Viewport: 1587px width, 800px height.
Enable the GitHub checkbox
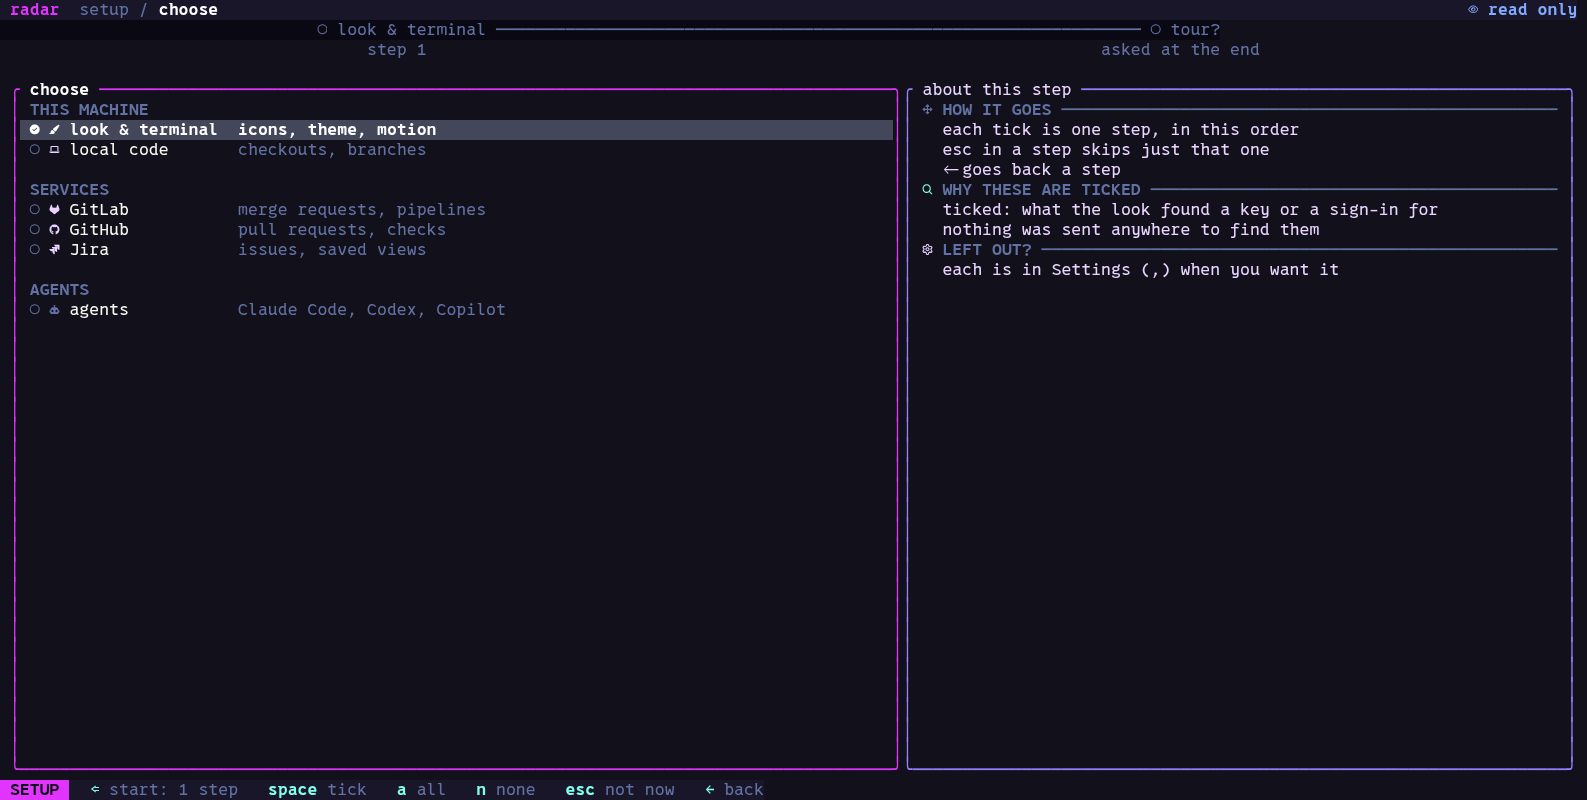[35, 230]
